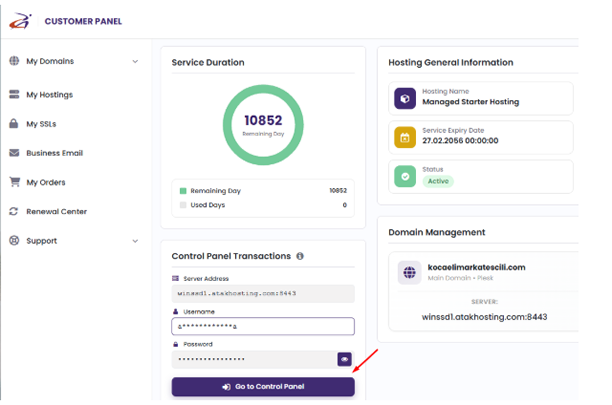
Task: Click the kocaelimarkatescili.com domain link
Action: (476, 267)
